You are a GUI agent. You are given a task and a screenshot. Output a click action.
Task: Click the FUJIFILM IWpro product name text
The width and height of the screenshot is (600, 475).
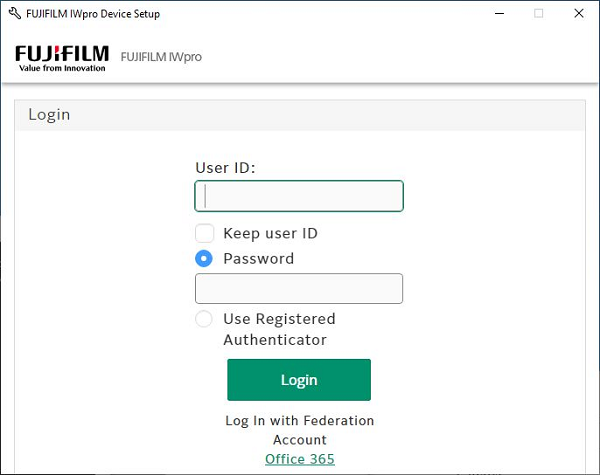pyautogui.click(x=161, y=57)
